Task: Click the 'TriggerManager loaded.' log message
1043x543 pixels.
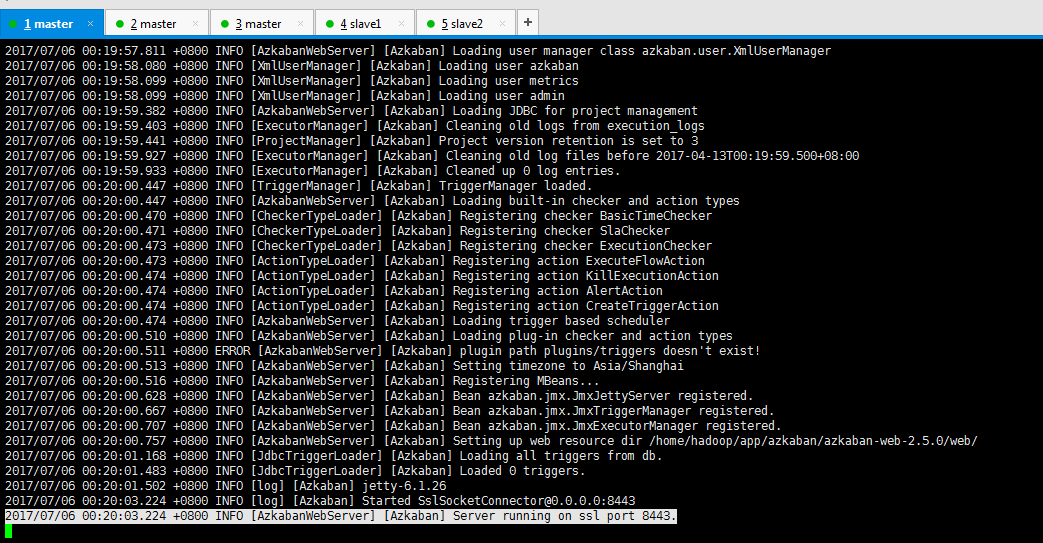Action: click(x=516, y=186)
